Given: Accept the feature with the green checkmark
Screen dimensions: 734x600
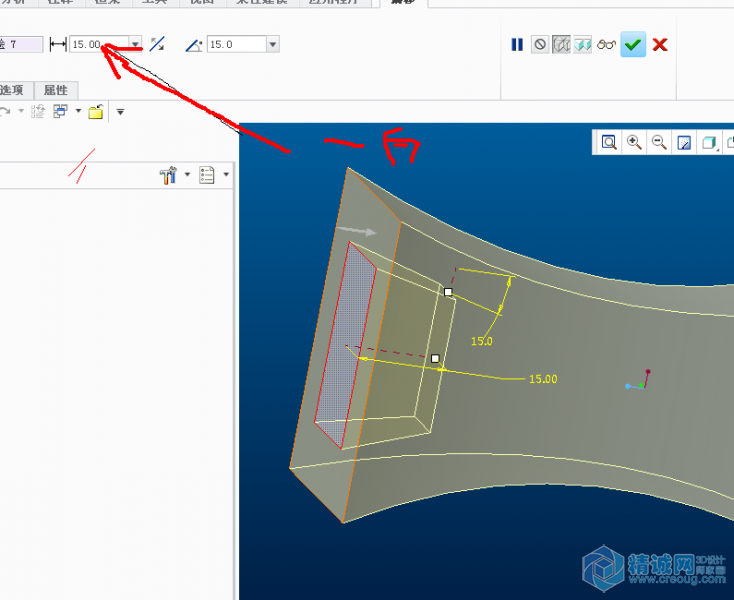Looking at the screenshot, I should pos(633,44).
